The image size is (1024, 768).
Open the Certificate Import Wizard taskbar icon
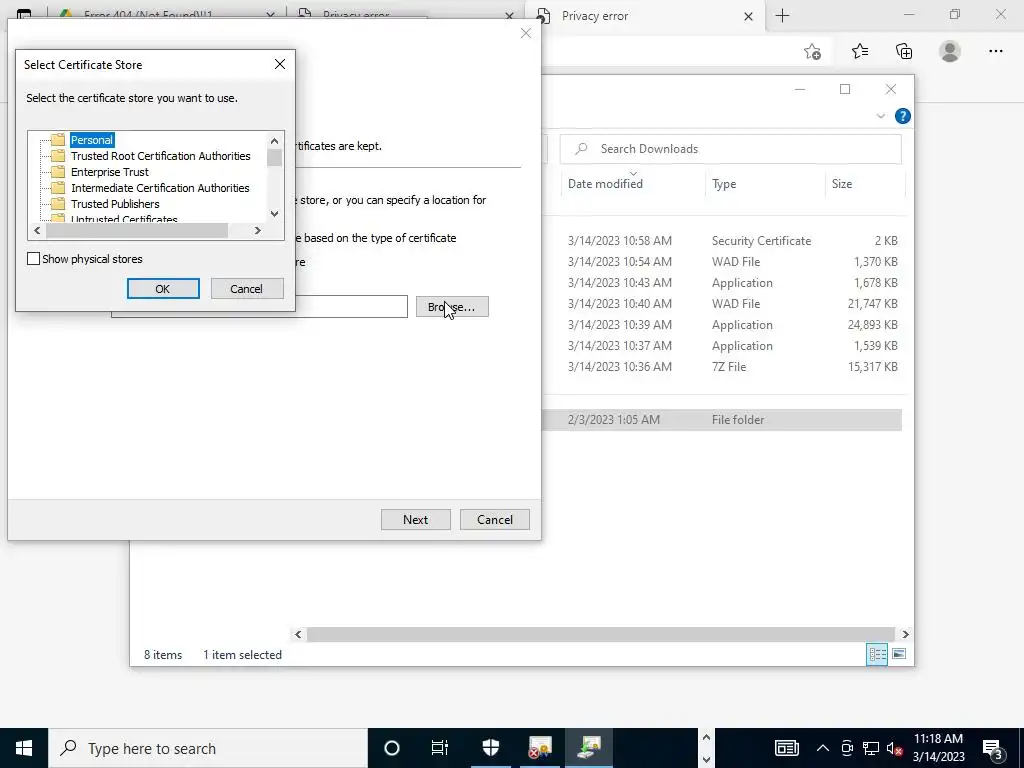pyautogui.click(x=589, y=748)
